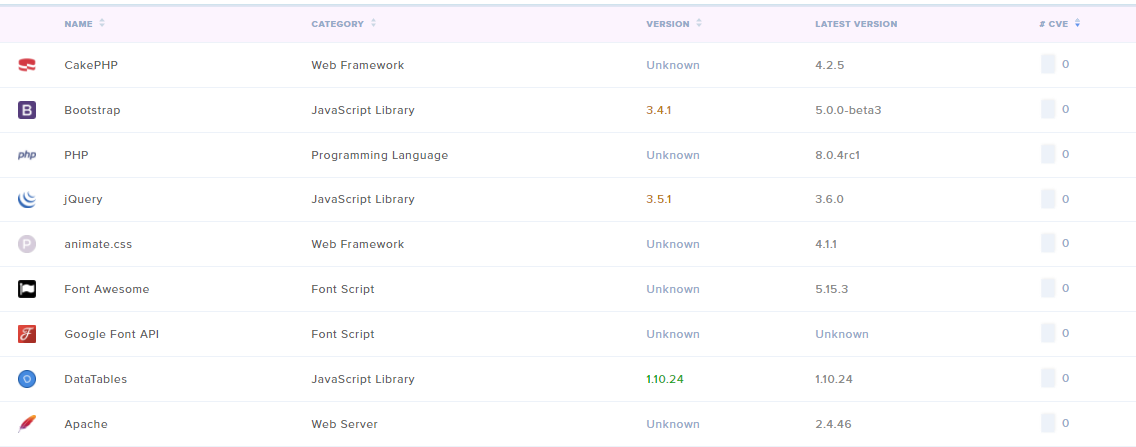Viewport: 1136px width, 447px height.
Task: Click the DataTables logo icon
Action: tap(27, 379)
